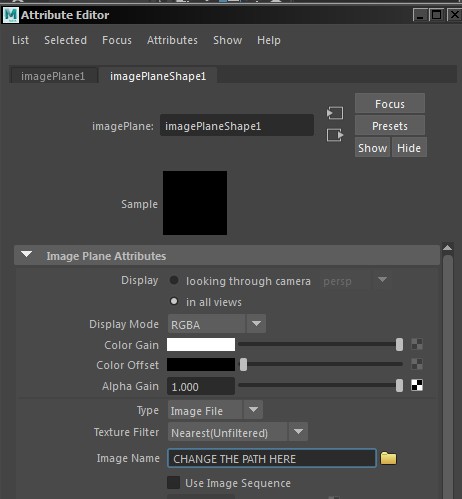Image resolution: width=462 pixels, height=499 pixels.
Task: Click the go-to-output-connection icon beside imagePlane field
Action: click(x=335, y=135)
